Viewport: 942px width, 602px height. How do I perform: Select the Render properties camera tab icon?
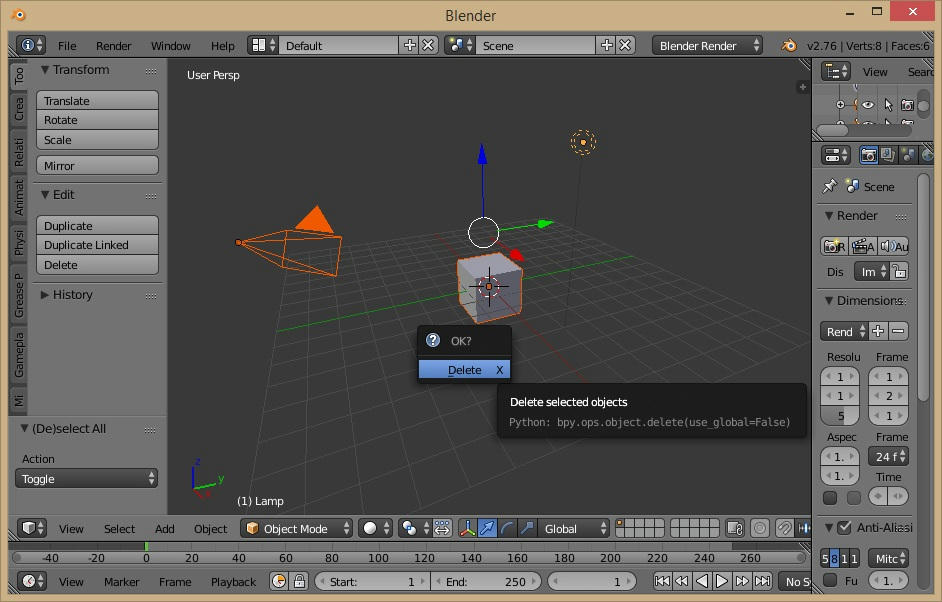[x=869, y=155]
